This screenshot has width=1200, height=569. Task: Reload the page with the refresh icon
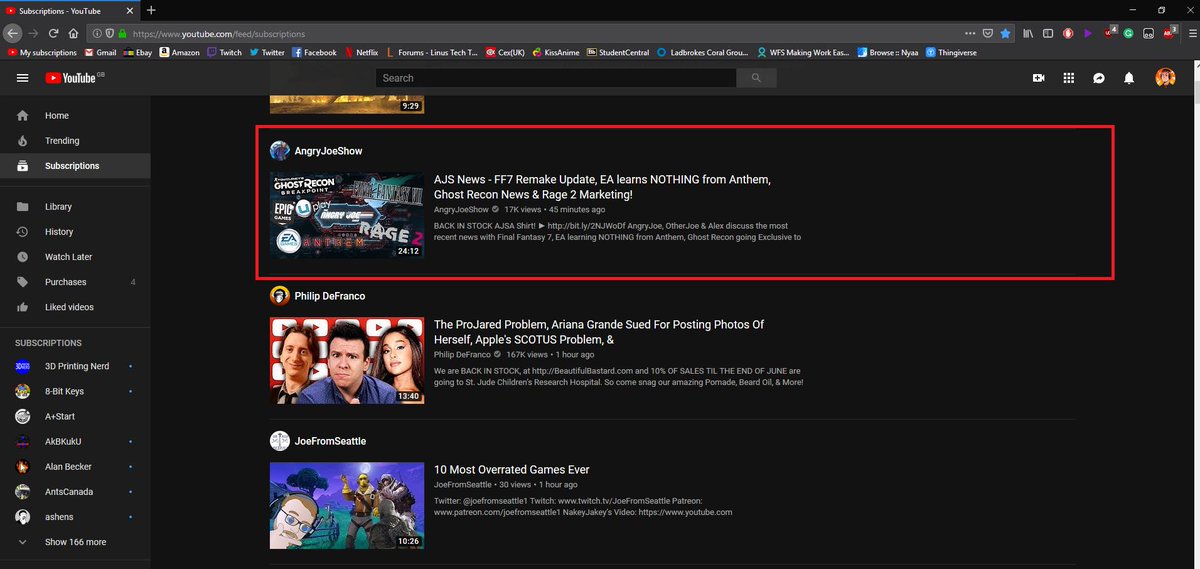pyautogui.click(x=54, y=33)
